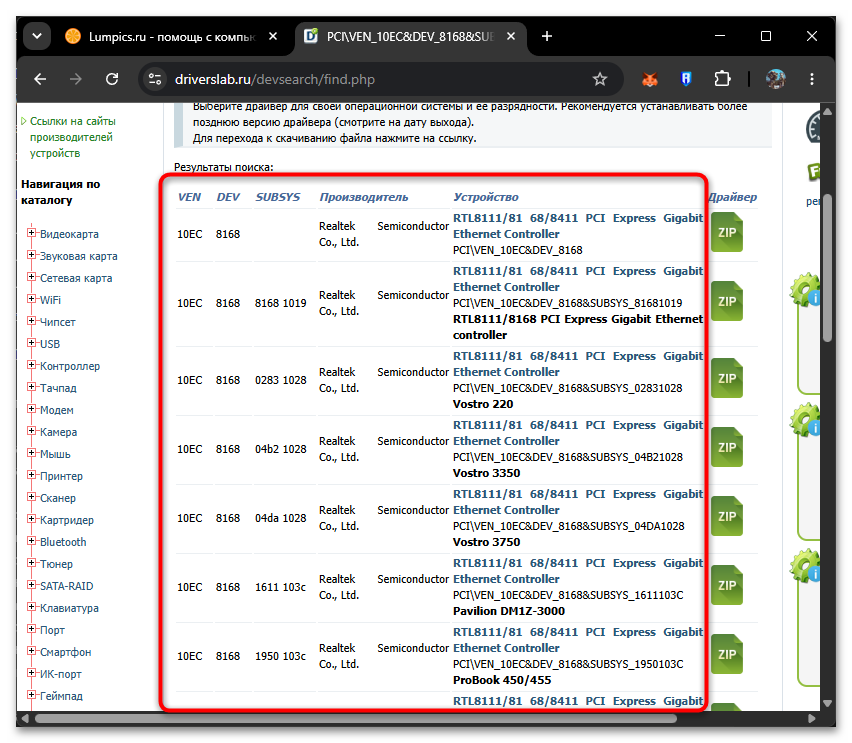
Task: Open the browser extensions puzzle menu
Action: coord(722,79)
